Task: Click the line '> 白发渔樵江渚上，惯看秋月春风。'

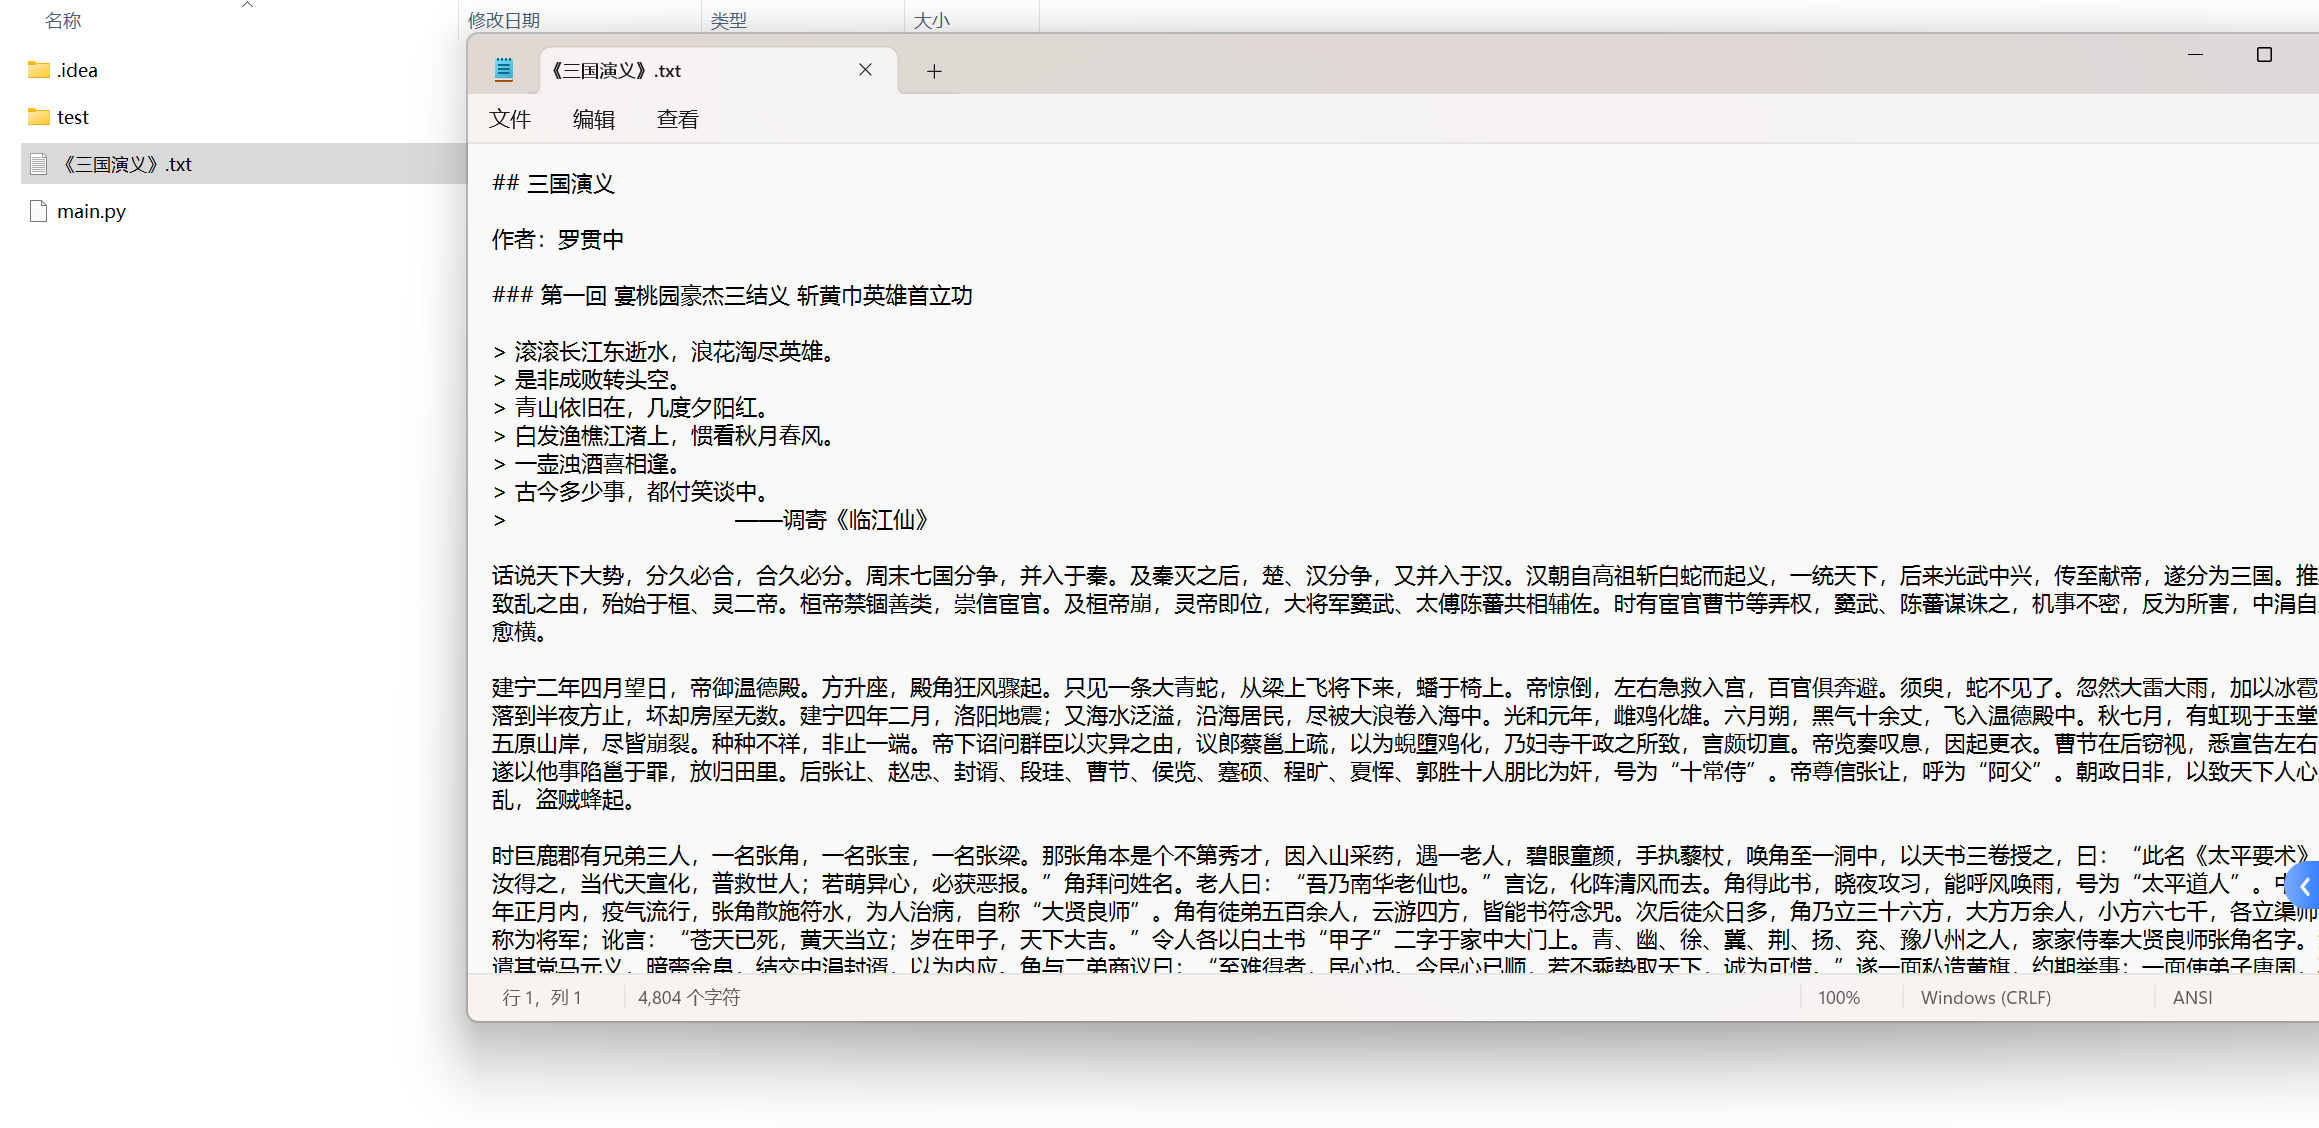Action: tap(664, 435)
